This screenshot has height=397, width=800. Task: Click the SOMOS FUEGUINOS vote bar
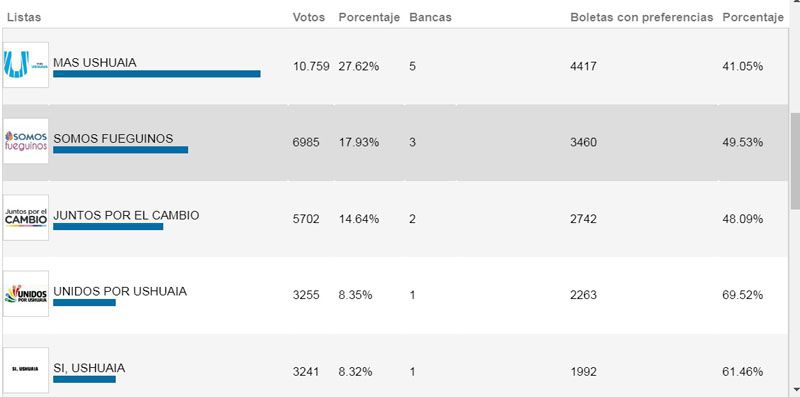coord(120,150)
